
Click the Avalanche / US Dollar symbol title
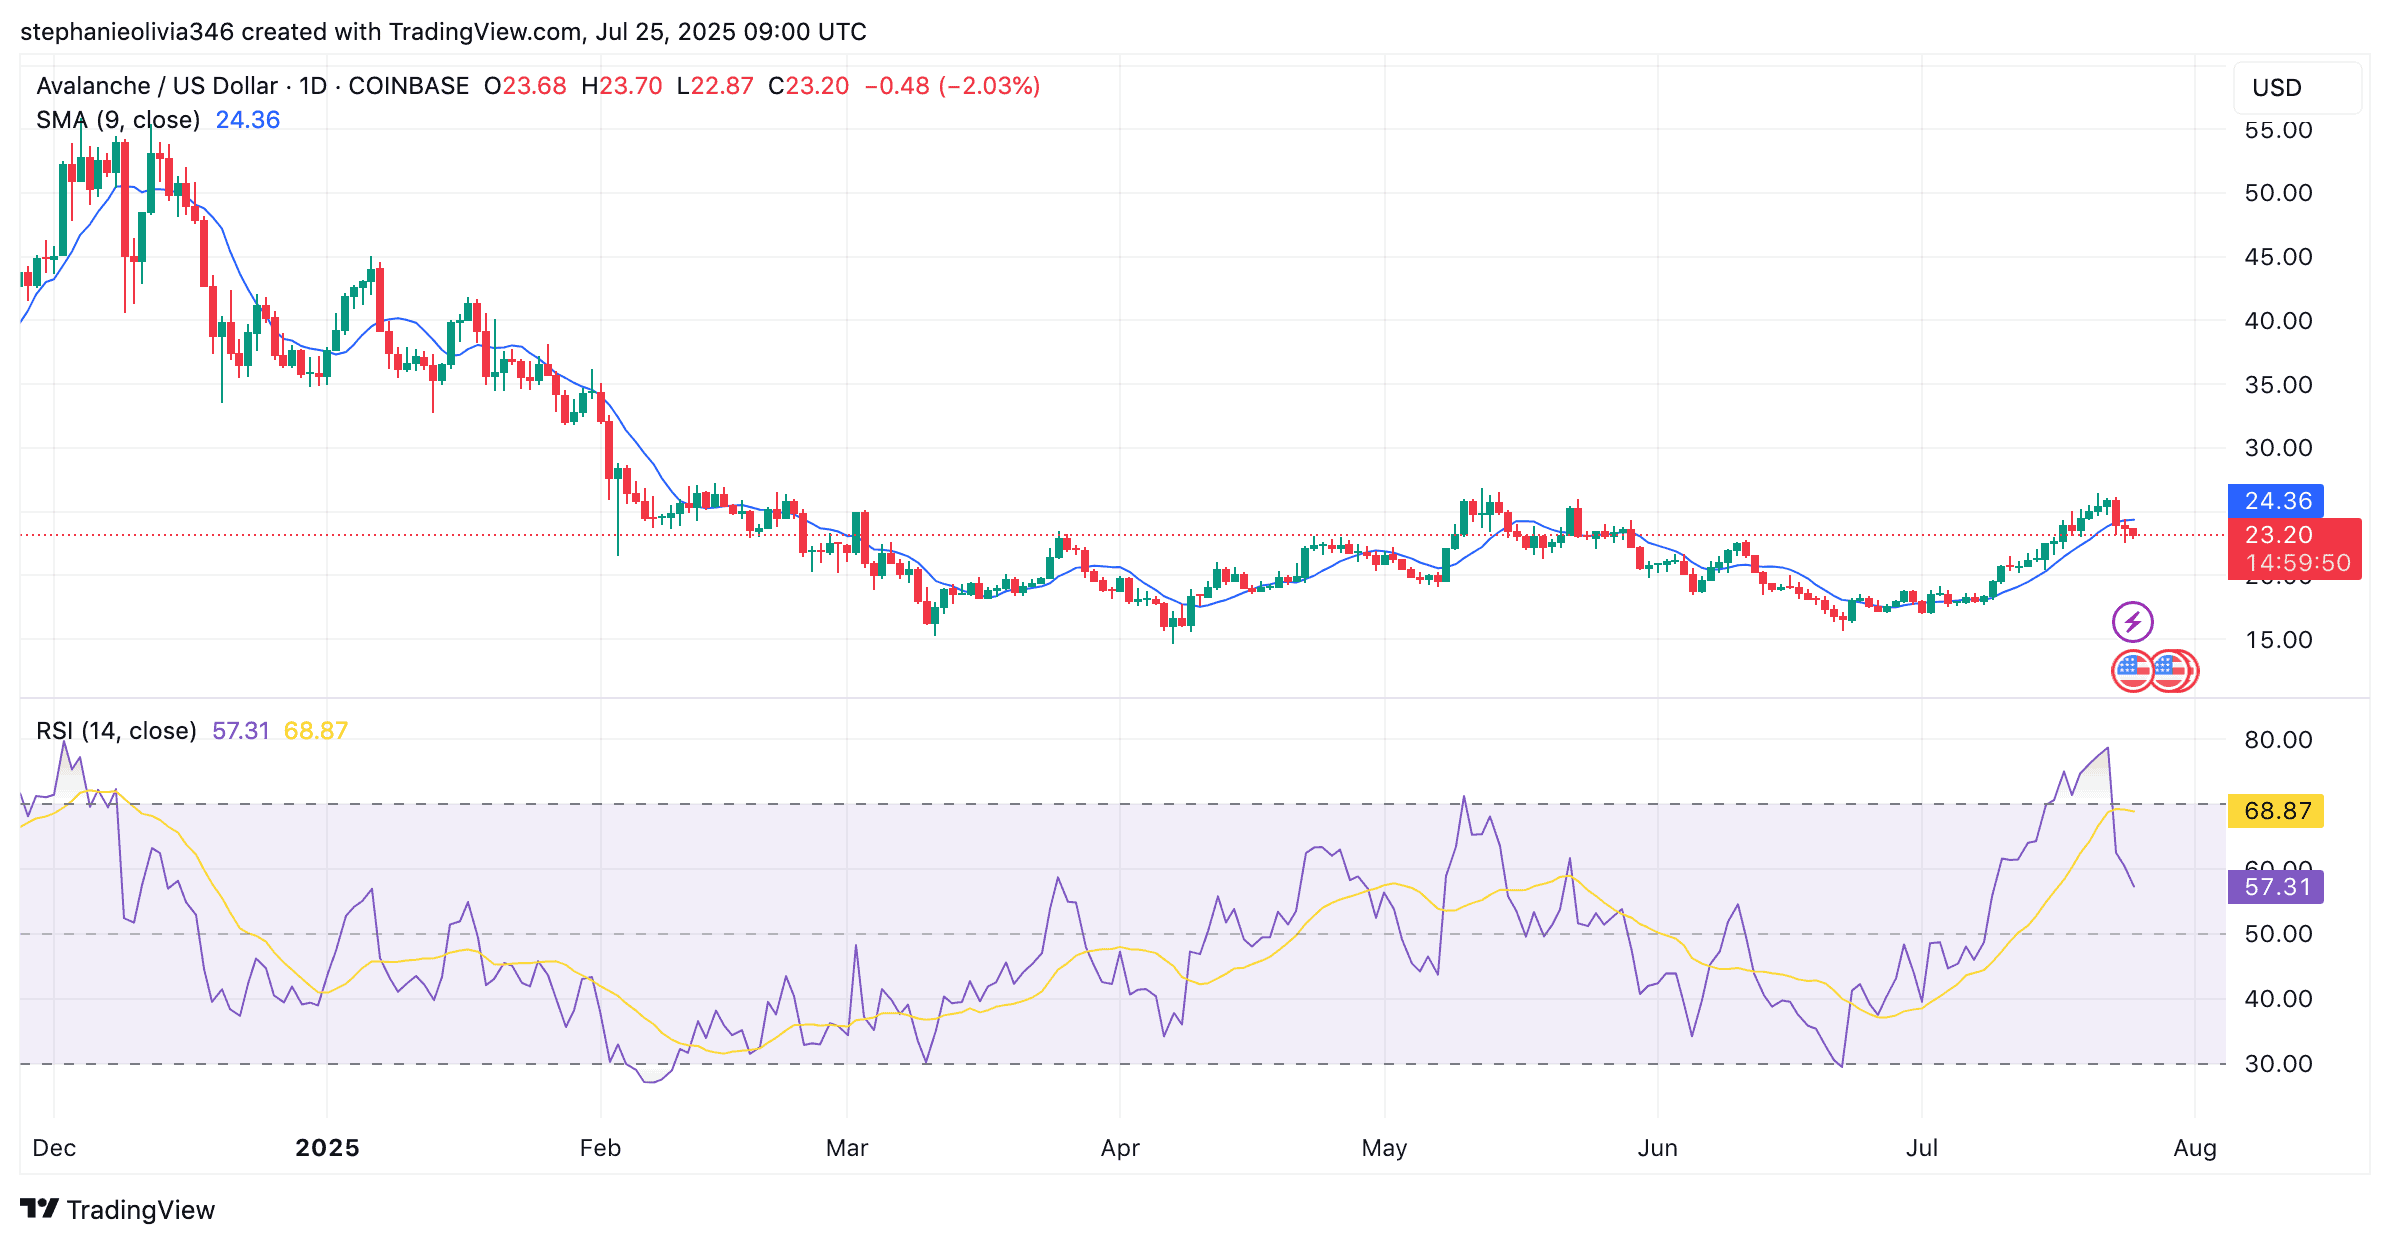[156, 86]
